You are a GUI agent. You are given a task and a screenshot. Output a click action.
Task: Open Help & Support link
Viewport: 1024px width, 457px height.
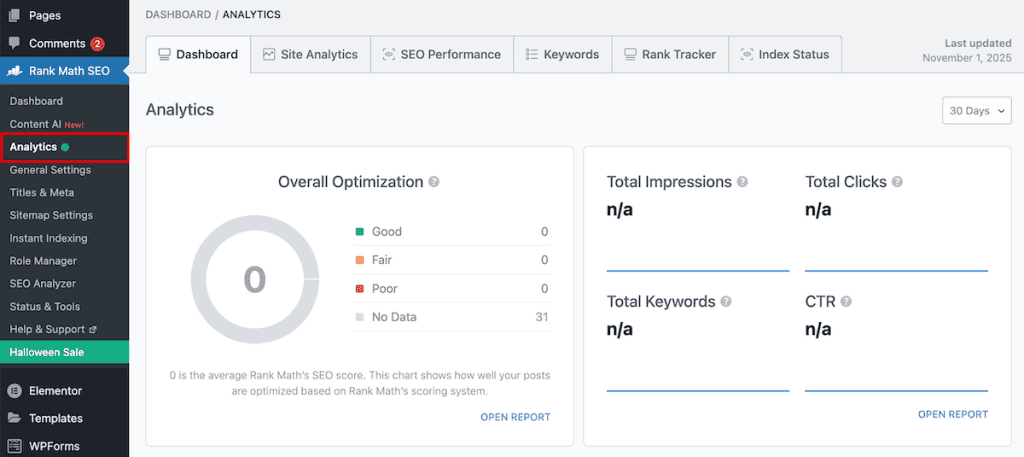pos(53,330)
